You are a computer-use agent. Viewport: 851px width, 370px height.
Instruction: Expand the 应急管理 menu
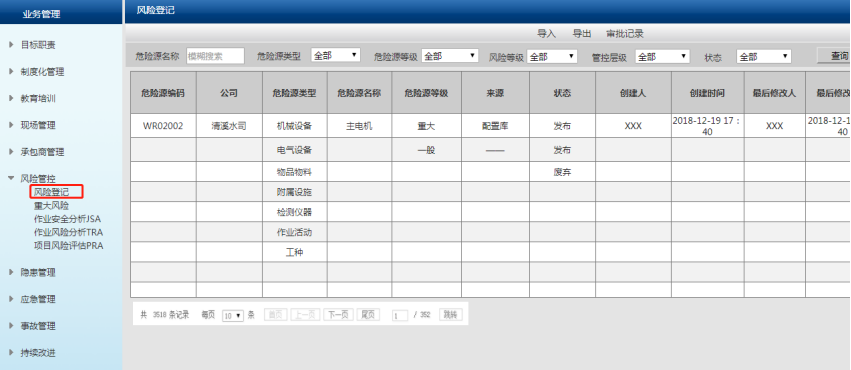[37, 299]
